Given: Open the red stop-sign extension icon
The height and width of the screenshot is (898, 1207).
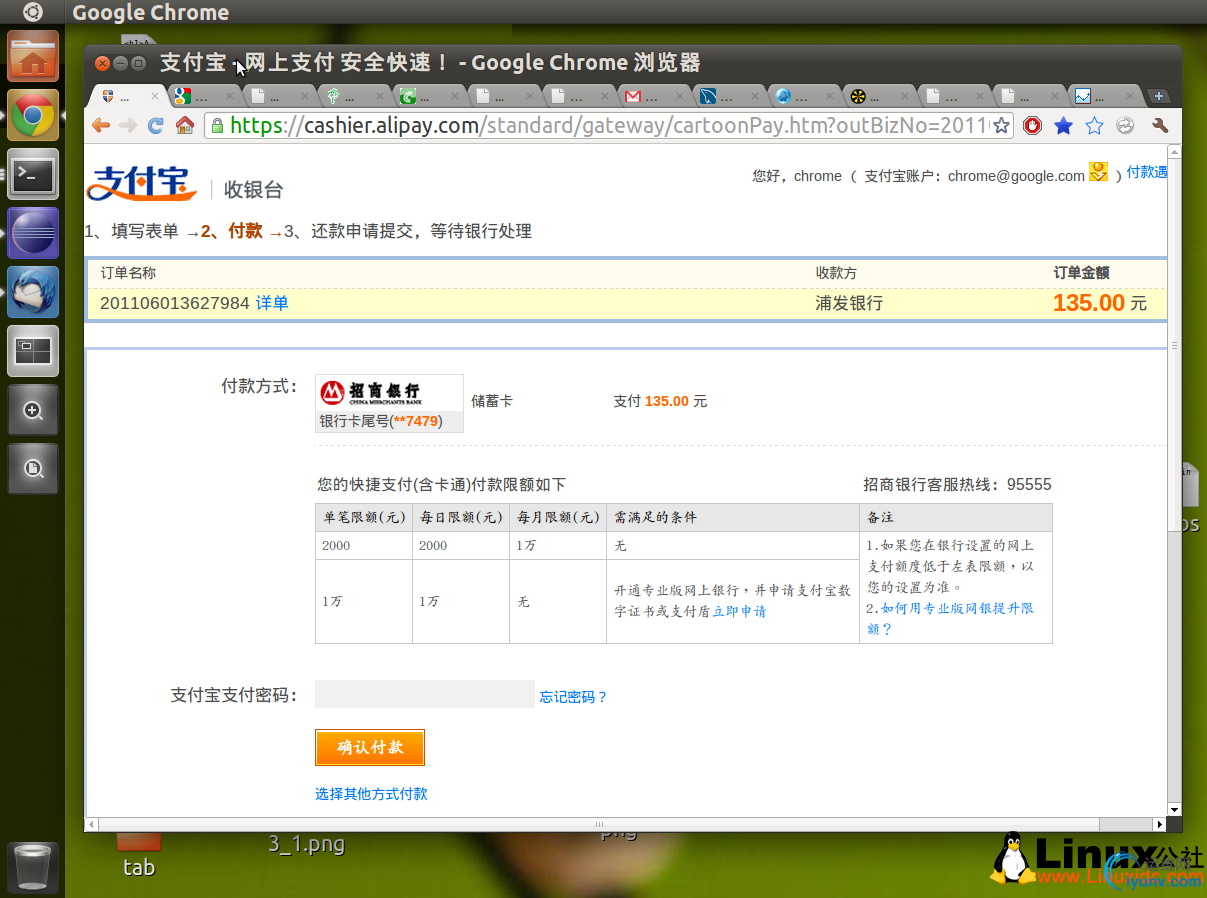Looking at the screenshot, I should (1032, 125).
